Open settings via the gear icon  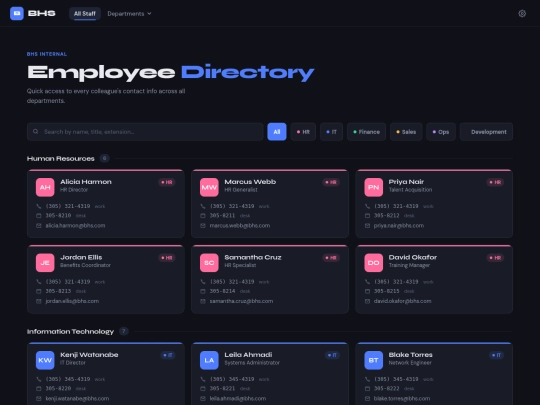tap(522, 13)
